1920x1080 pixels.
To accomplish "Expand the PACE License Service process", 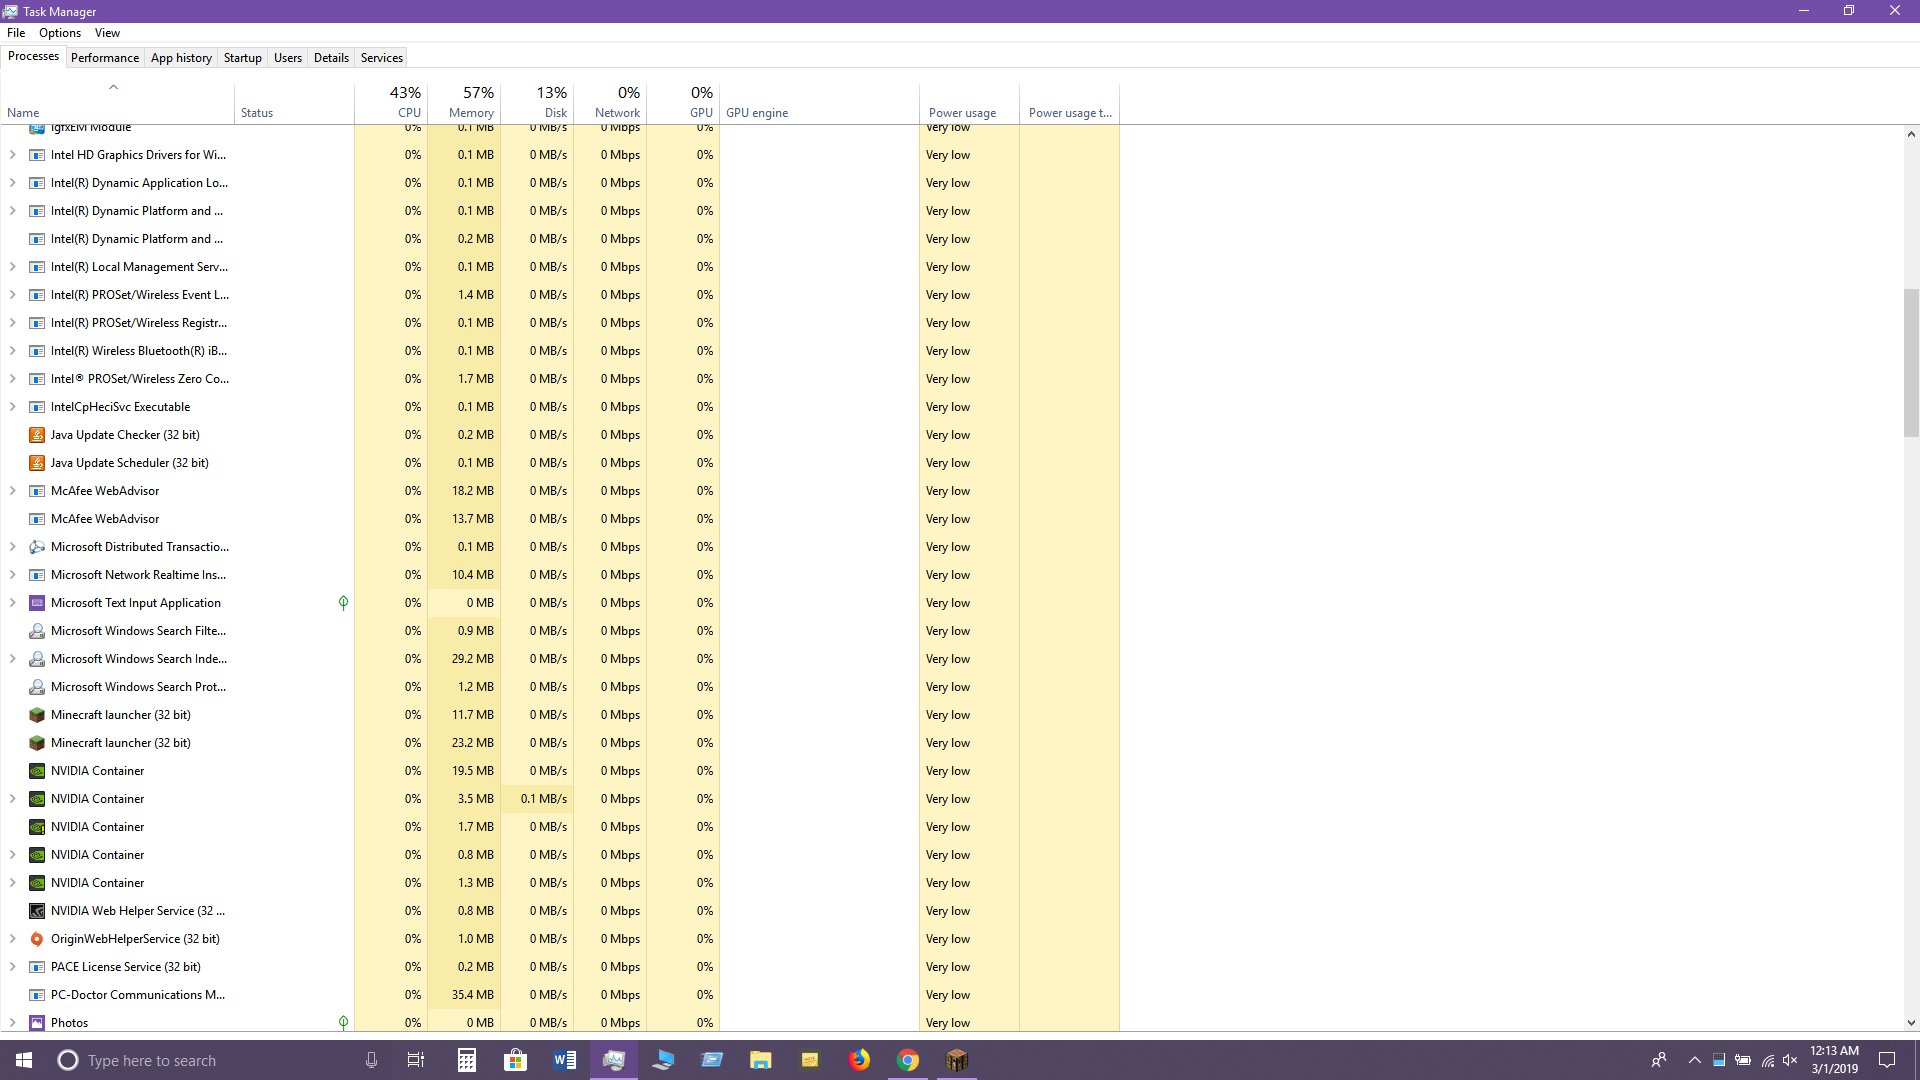I will click(x=12, y=967).
